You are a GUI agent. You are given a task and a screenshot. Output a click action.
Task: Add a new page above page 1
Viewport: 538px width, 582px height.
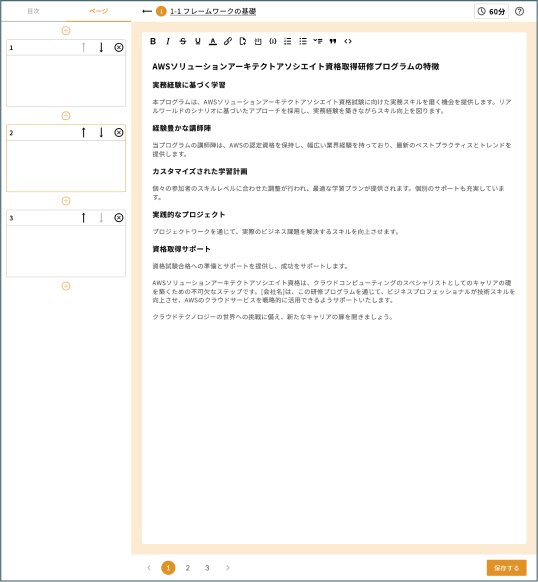coord(66,31)
